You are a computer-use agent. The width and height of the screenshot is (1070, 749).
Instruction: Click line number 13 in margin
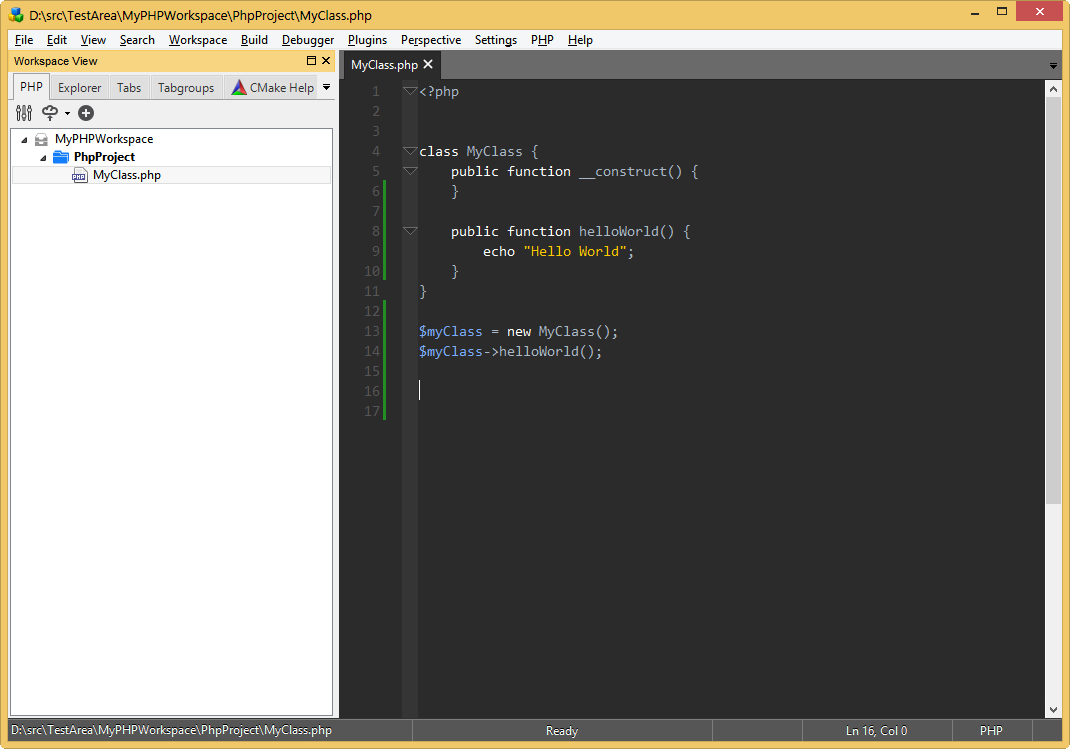click(x=371, y=332)
